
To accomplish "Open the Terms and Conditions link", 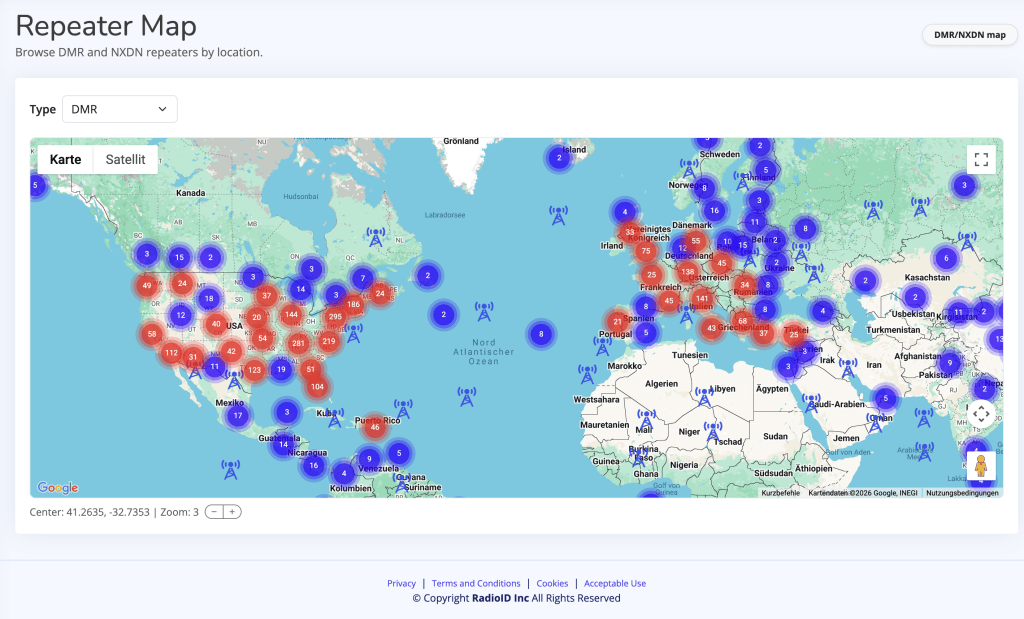I will pos(476,583).
